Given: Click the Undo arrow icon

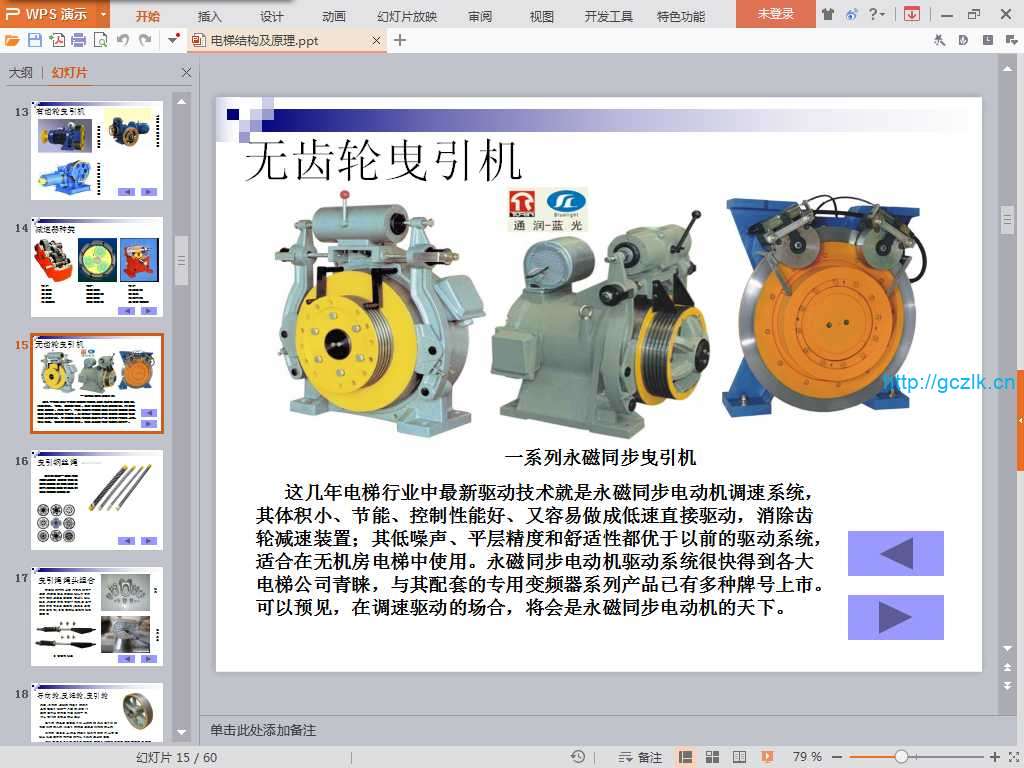Looking at the screenshot, I should 123,40.
